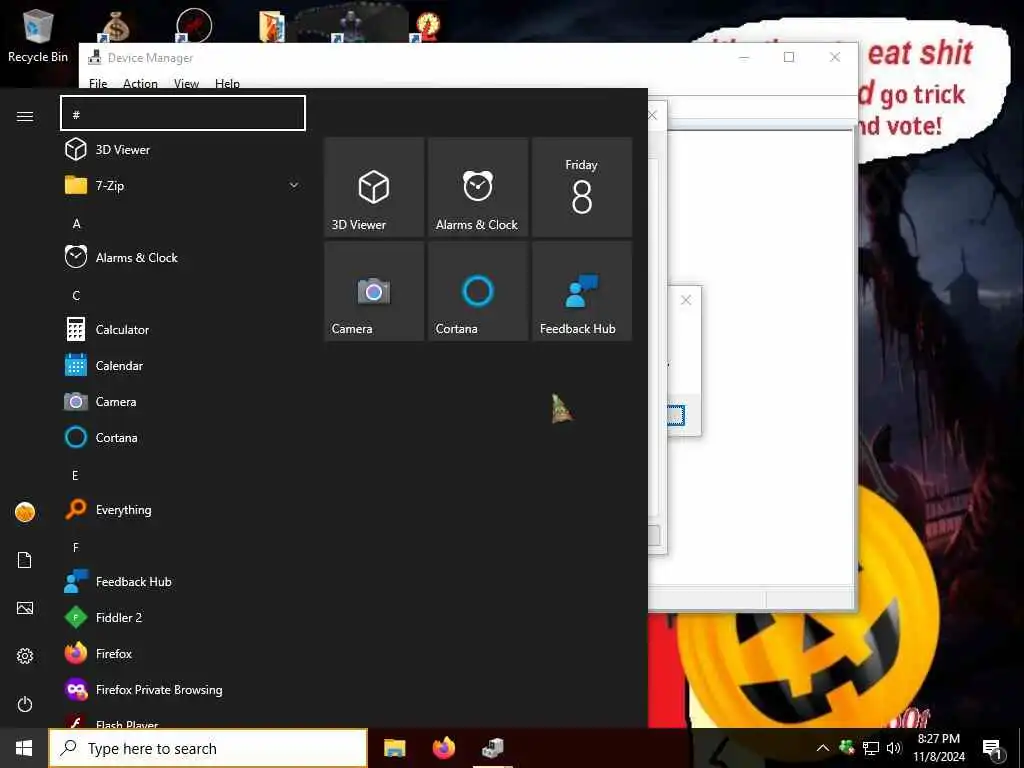
Task: Open Documents from Start sidebar
Action: pyautogui.click(x=25, y=560)
